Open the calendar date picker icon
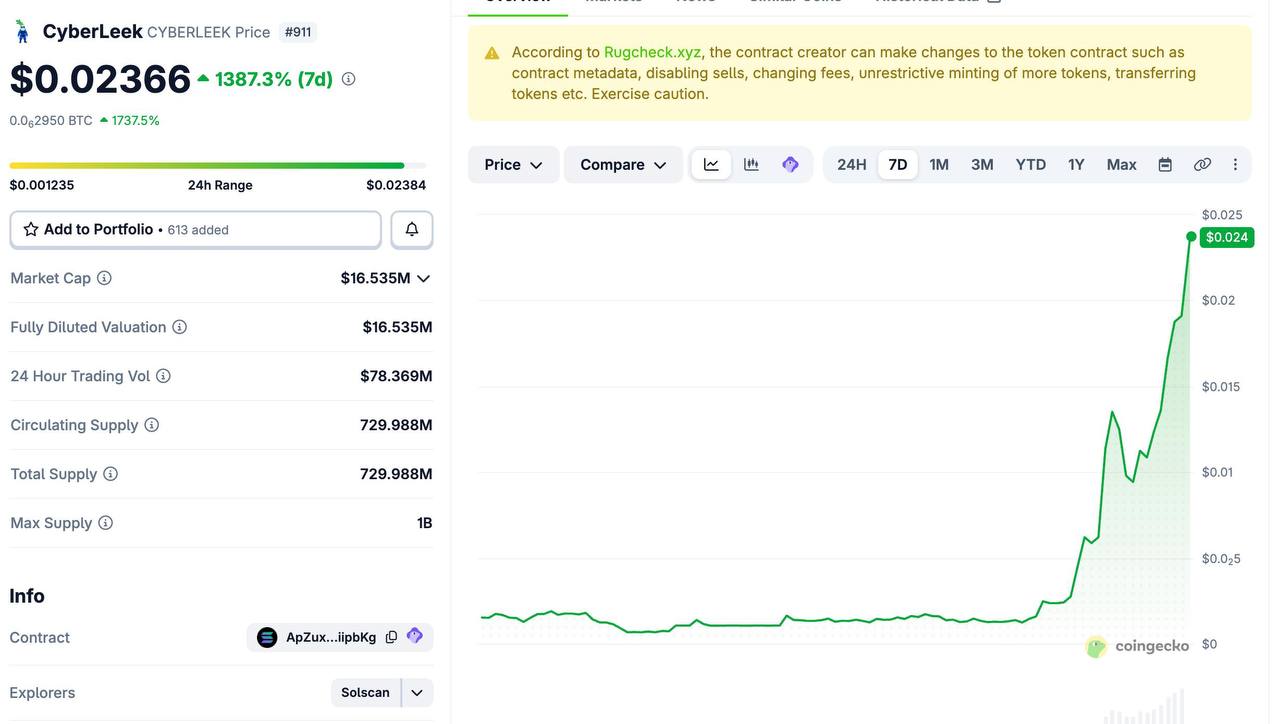Image resolution: width=1280 pixels, height=724 pixels. (1165, 165)
